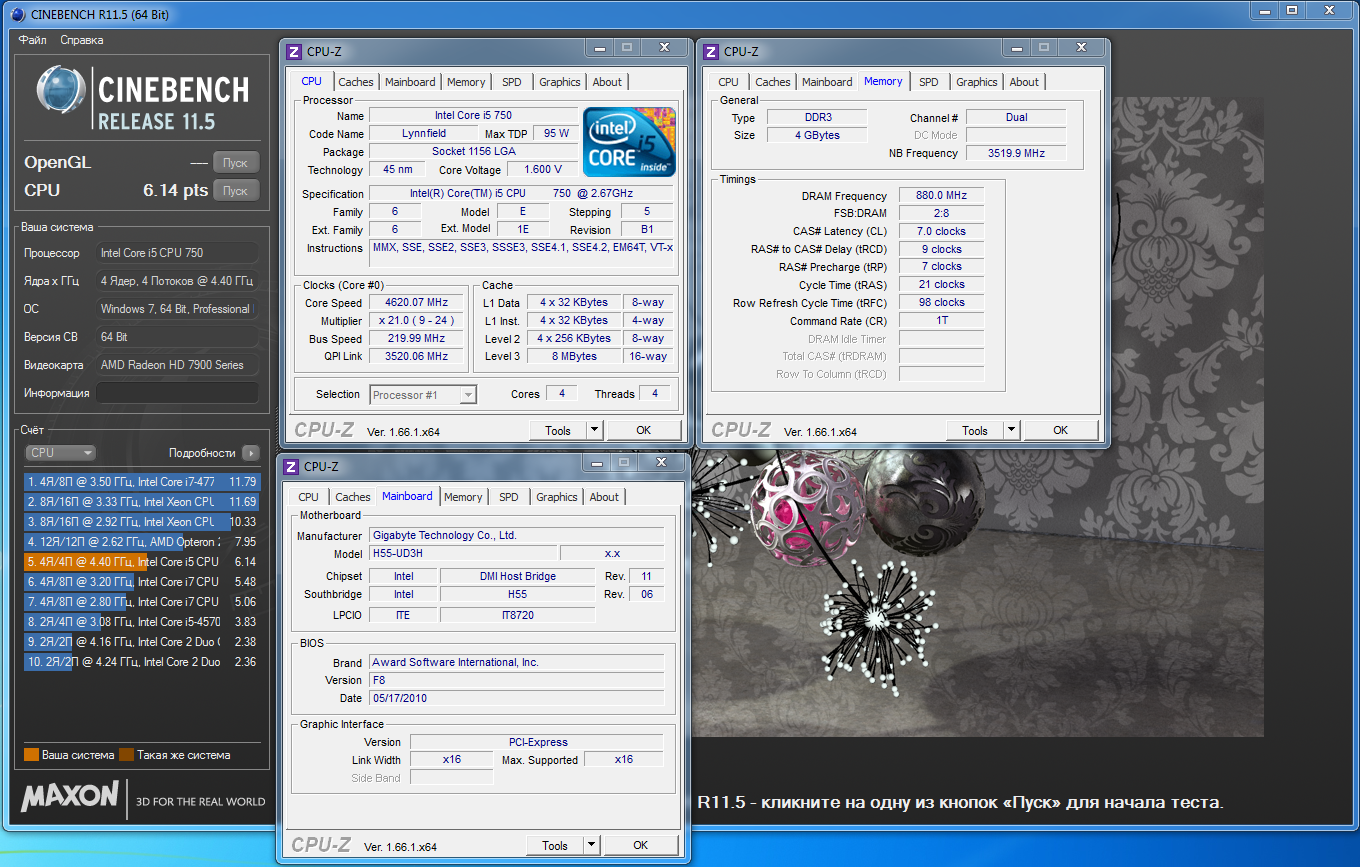Image resolution: width=1360 pixels, height=867 pixels.
Task: Click the Такая же система brown legend swatch
Action: [126, 755]
